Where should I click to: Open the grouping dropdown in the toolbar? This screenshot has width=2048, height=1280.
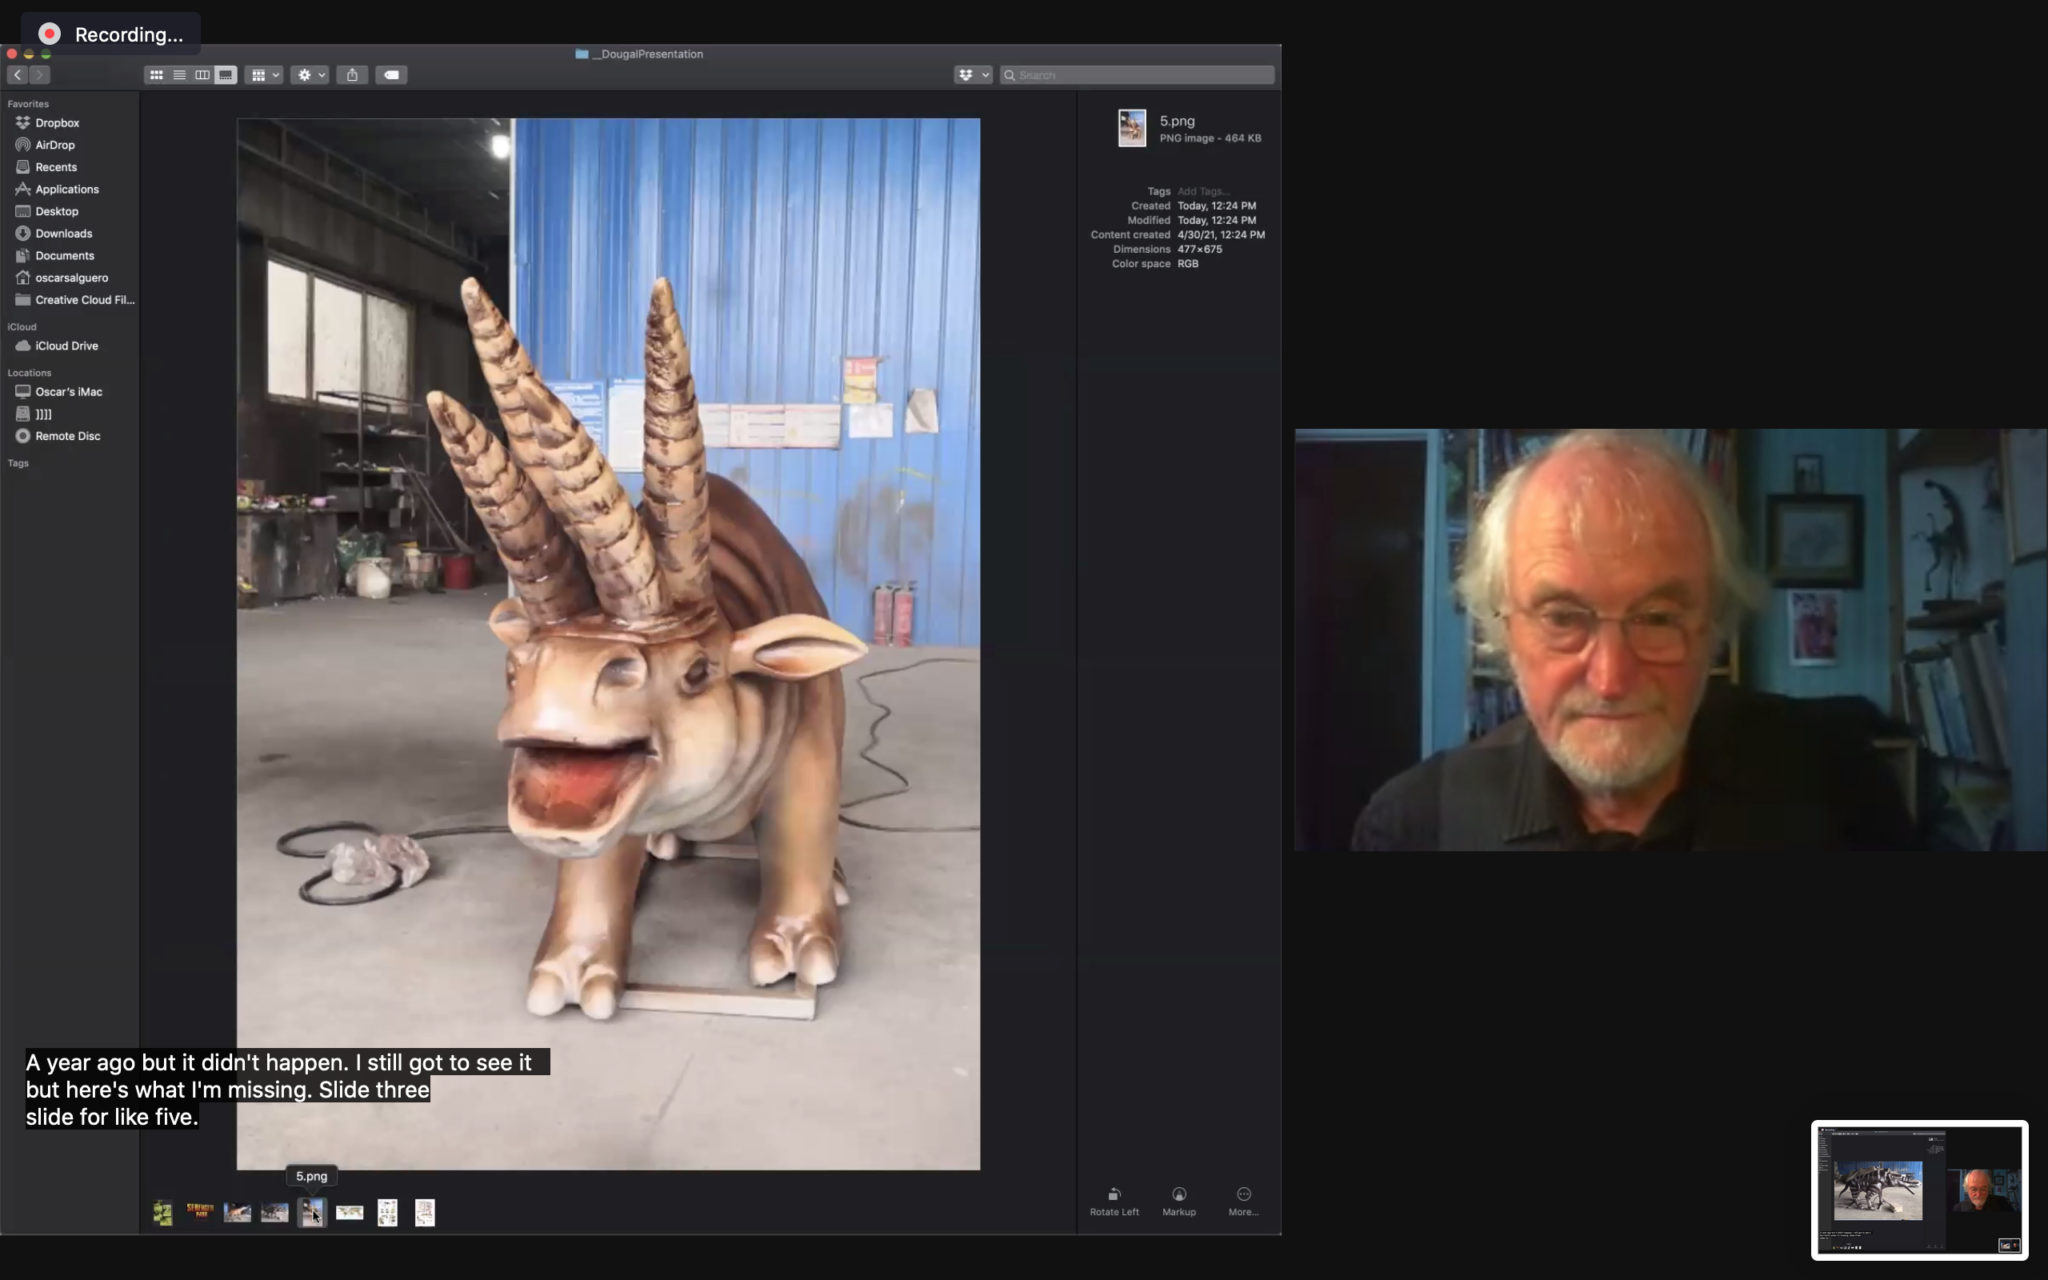[x=263, y=75]
